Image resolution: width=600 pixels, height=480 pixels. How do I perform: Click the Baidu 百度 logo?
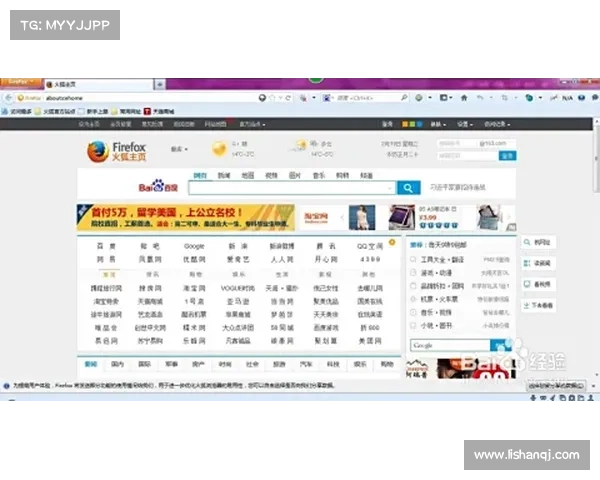pos(158,186)
